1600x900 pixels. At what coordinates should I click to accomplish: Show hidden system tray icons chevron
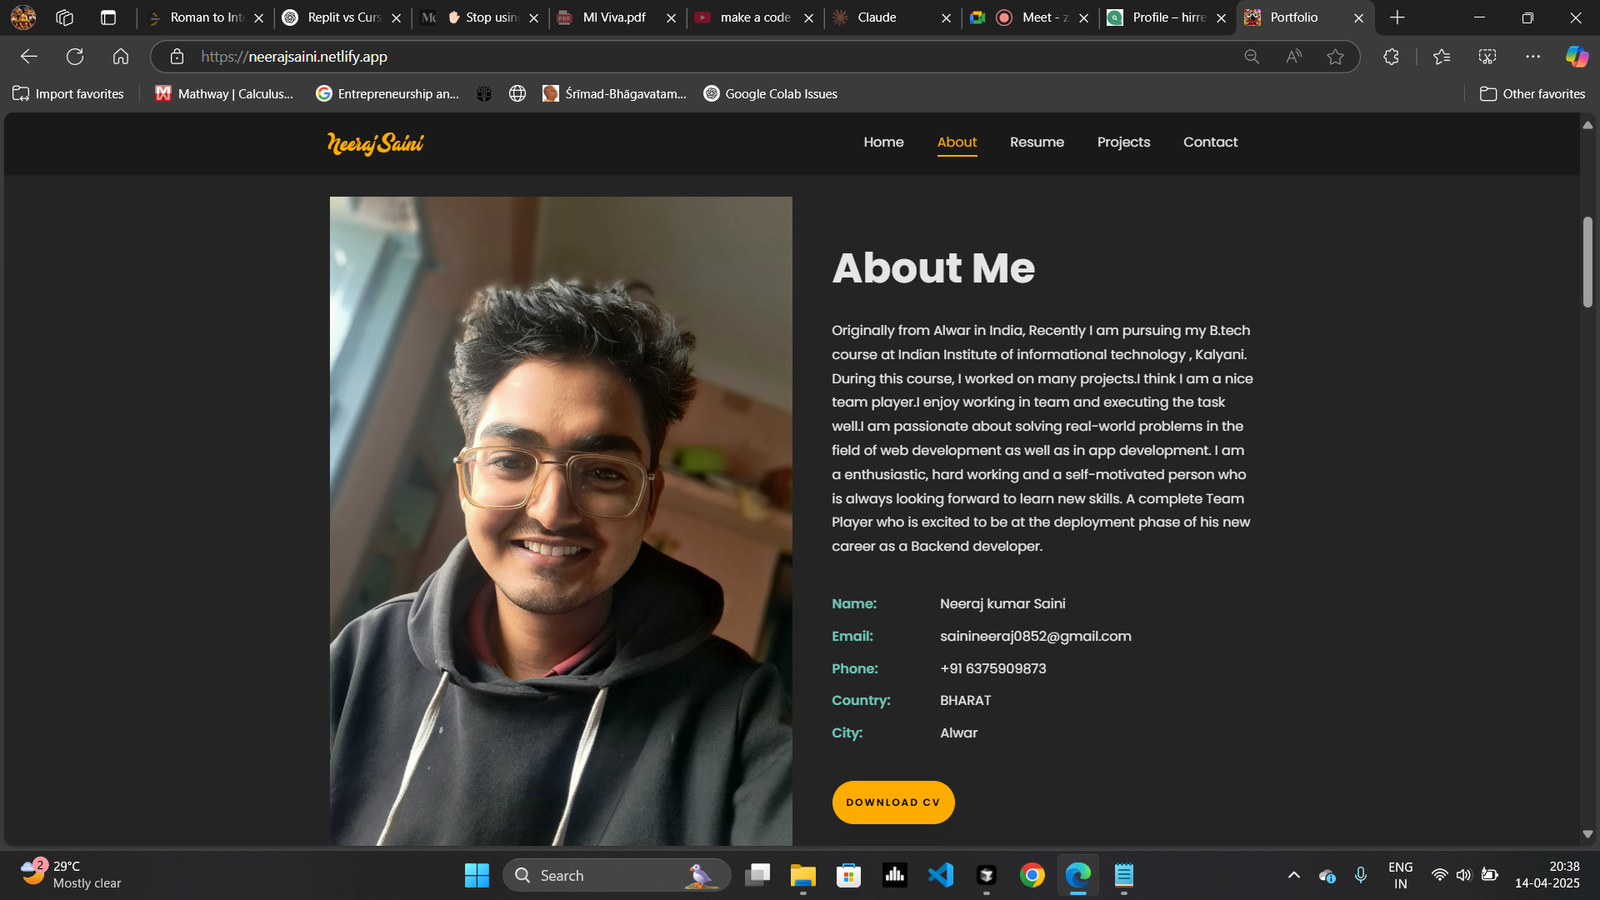click(1293, 875)
